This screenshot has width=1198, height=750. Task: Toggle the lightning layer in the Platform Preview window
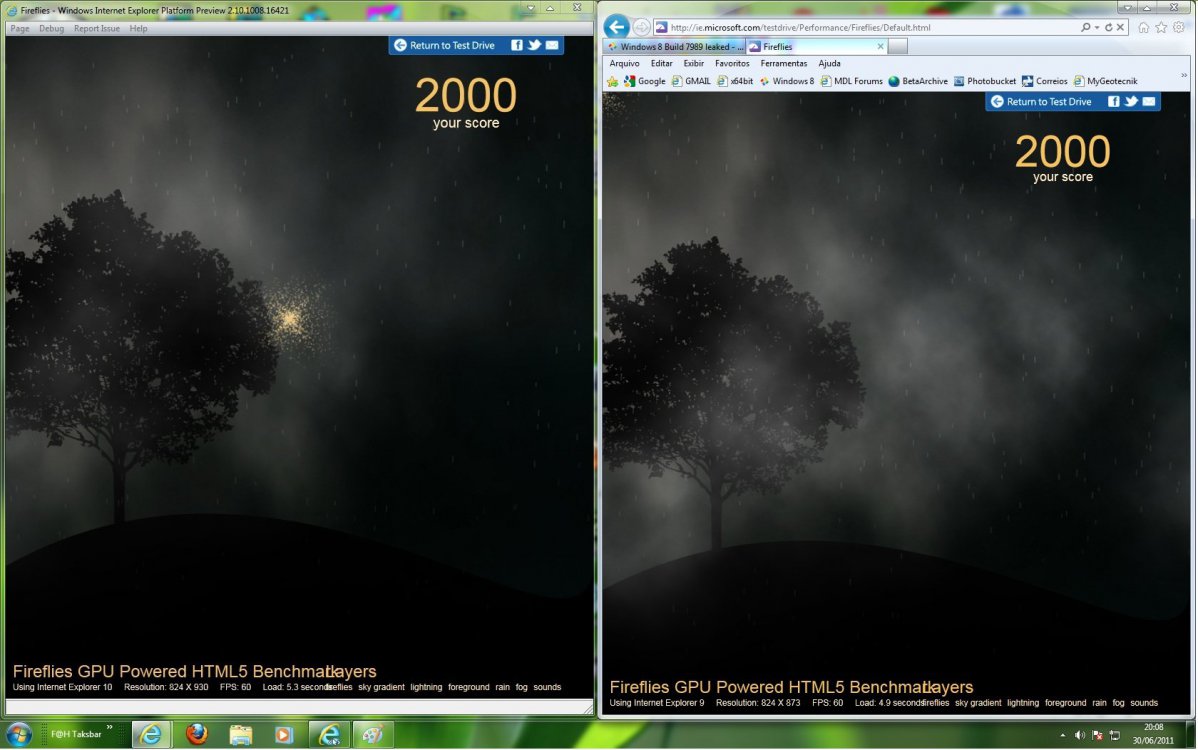point(426,687)
